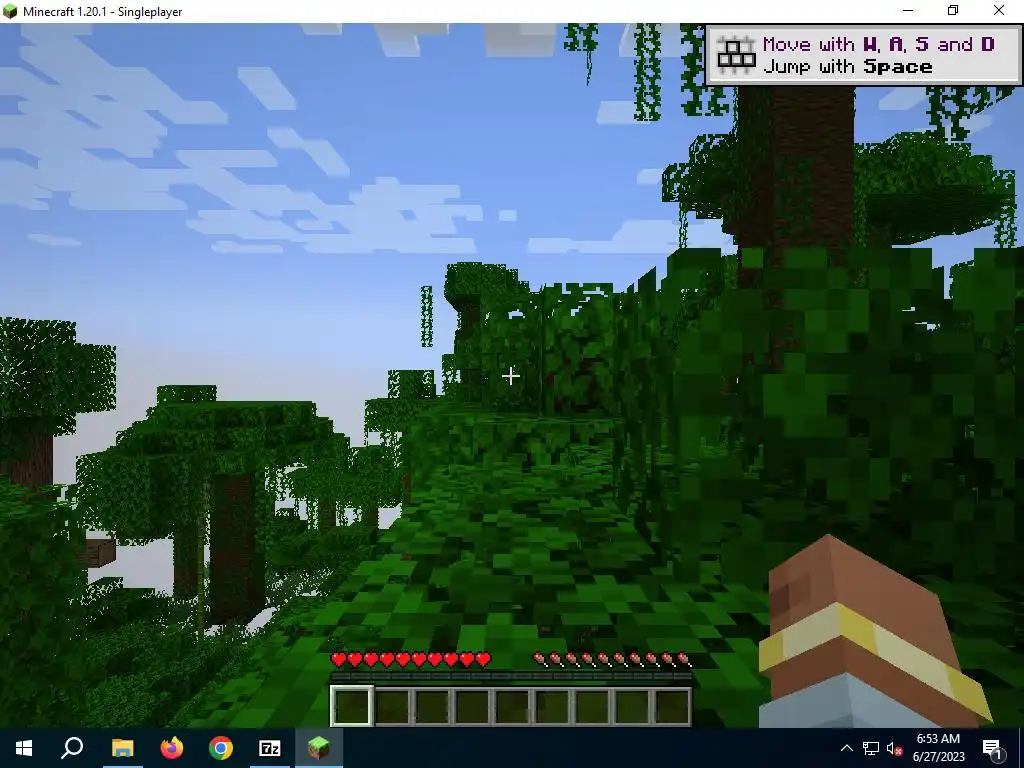This screenshot has width=1024, height=768.
Task: Click the health hearts bar
Action: (x=411, y=660)
